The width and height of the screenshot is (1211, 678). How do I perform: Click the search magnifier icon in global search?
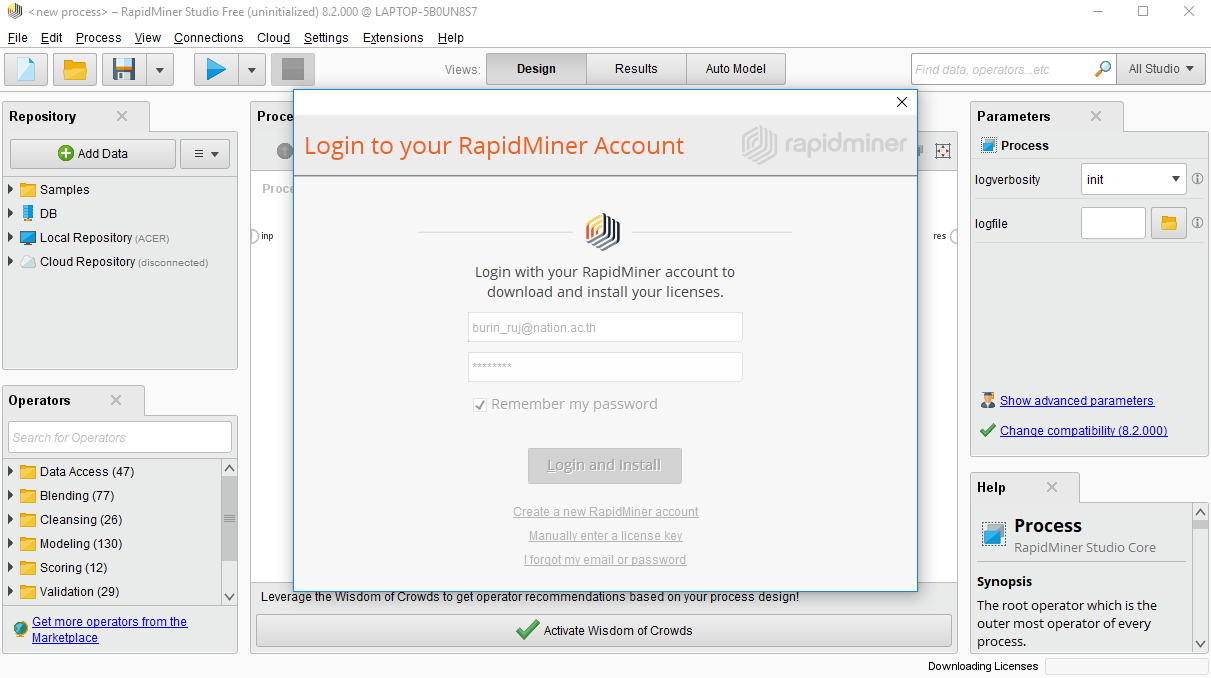(x=1102, y=69)
